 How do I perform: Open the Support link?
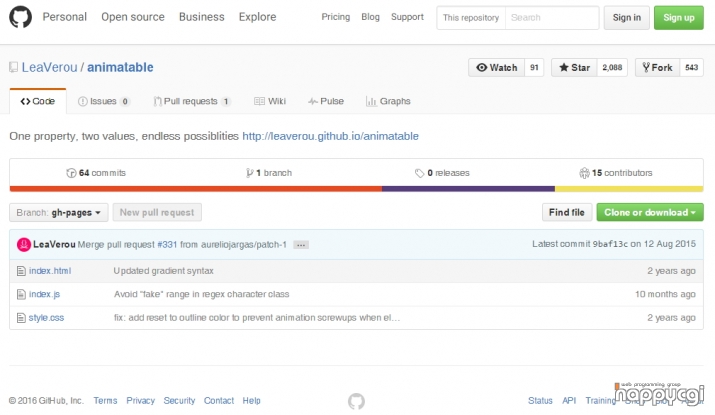[x=407, y=17]
